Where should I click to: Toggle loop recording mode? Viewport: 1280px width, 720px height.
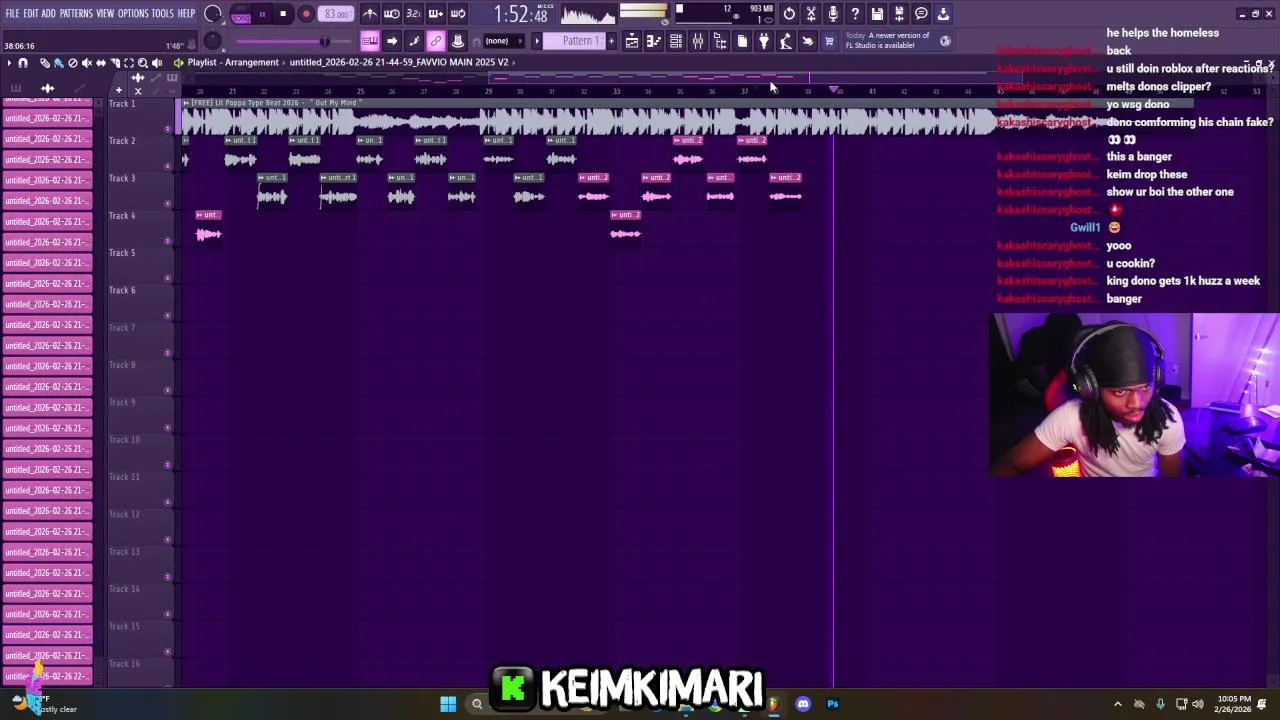[457, 13]
